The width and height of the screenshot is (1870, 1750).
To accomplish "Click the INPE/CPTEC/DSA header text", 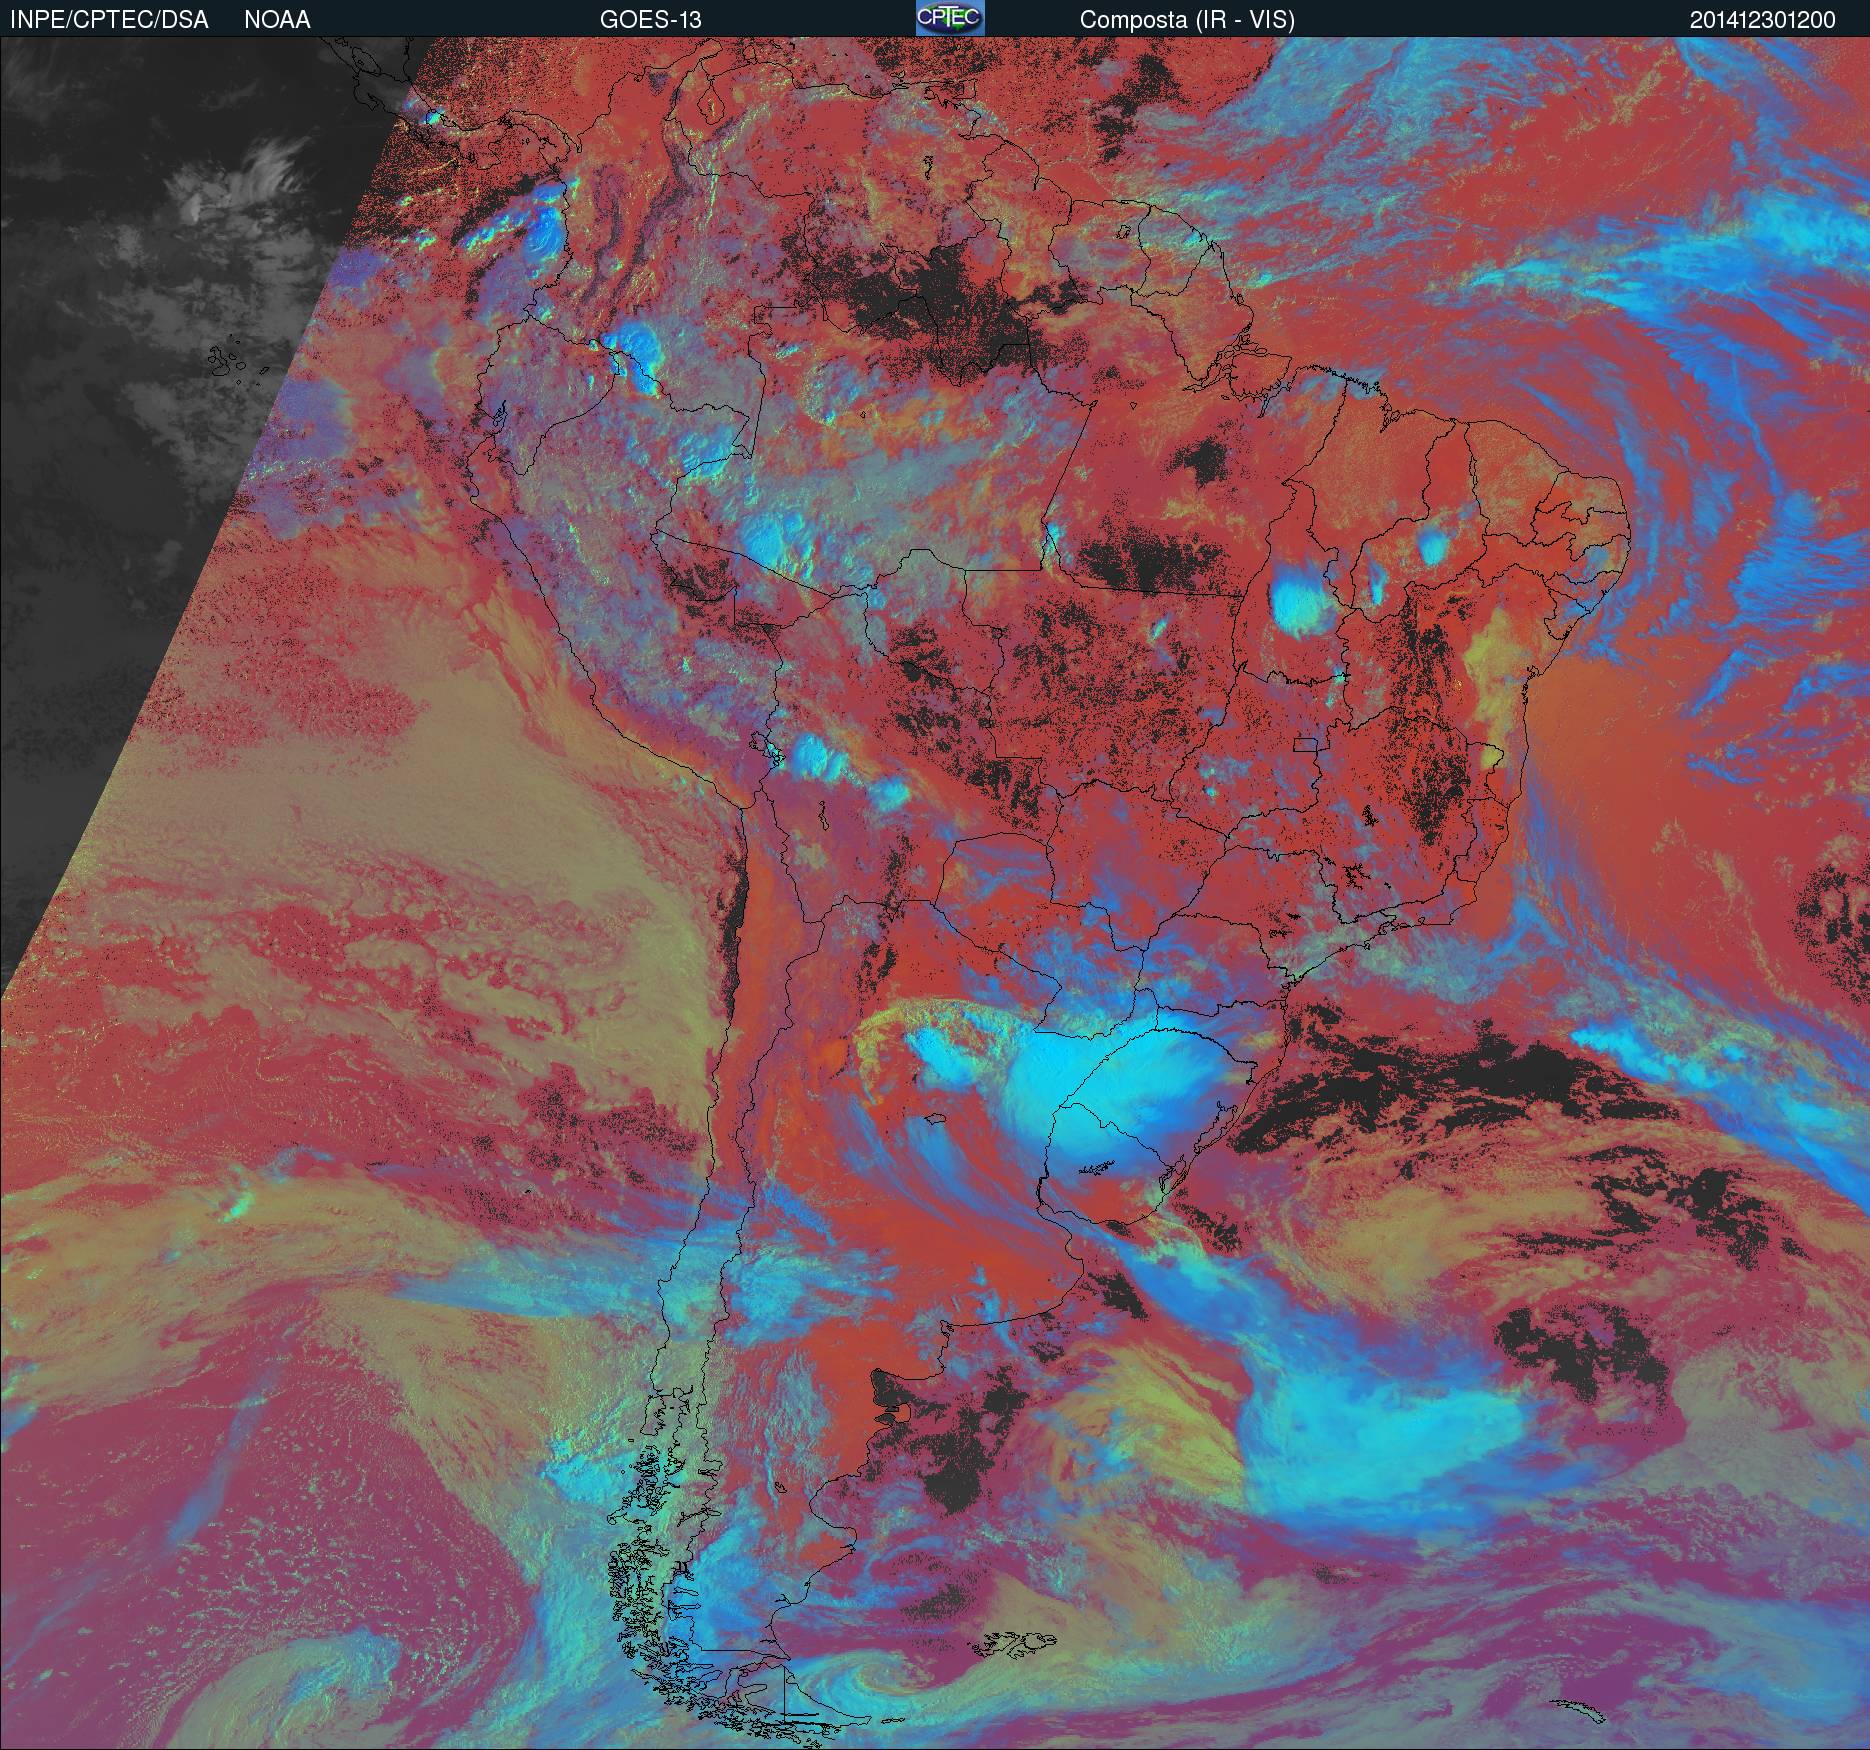I will [109, 20].
